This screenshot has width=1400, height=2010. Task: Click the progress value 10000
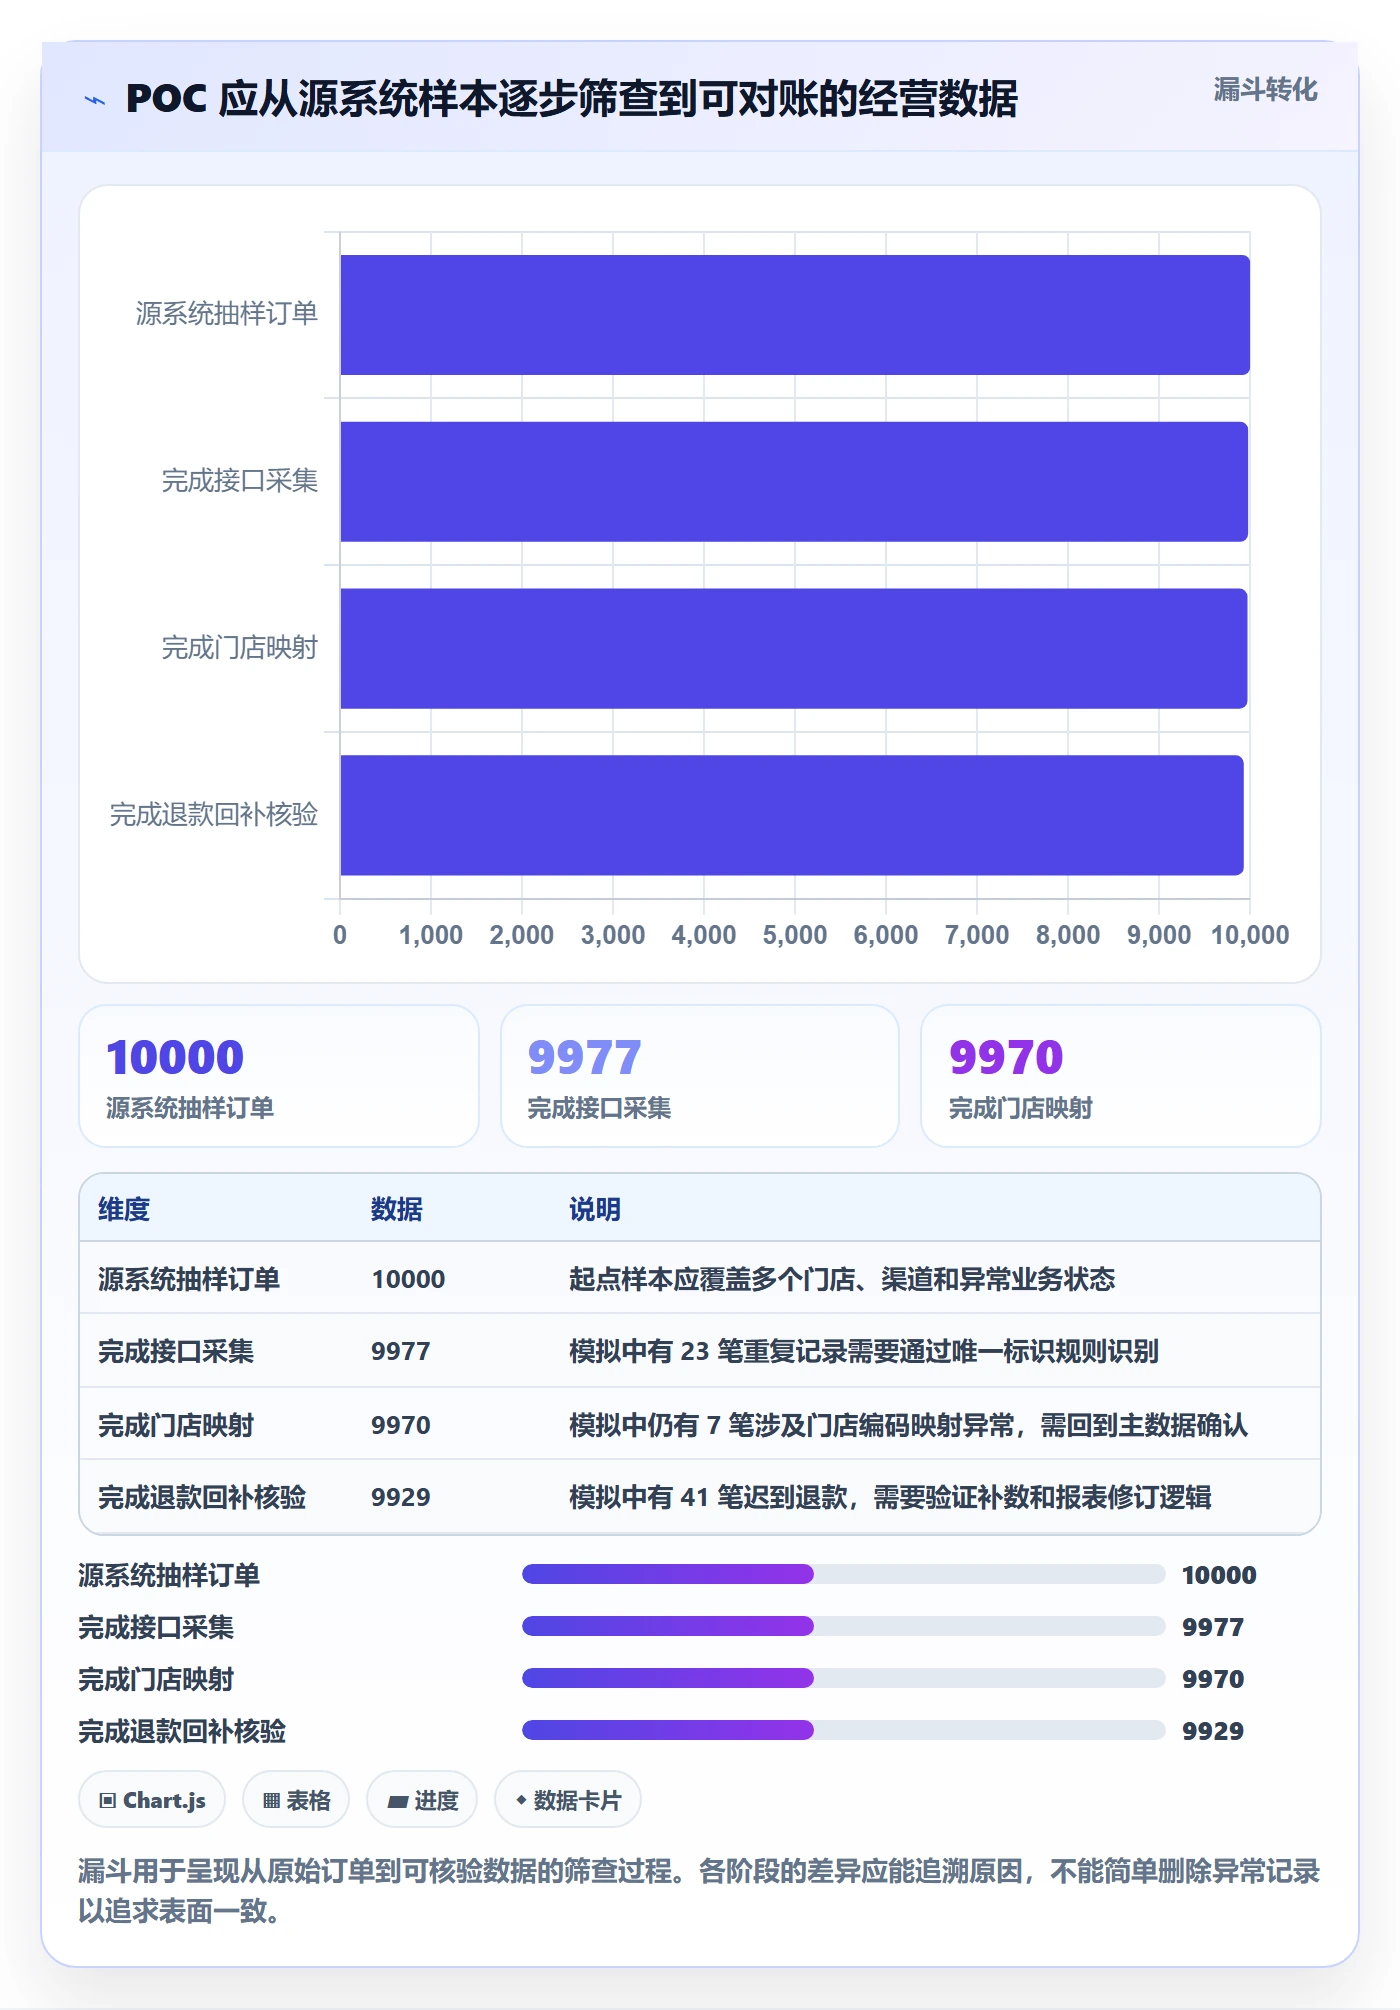[1219, 1575]
